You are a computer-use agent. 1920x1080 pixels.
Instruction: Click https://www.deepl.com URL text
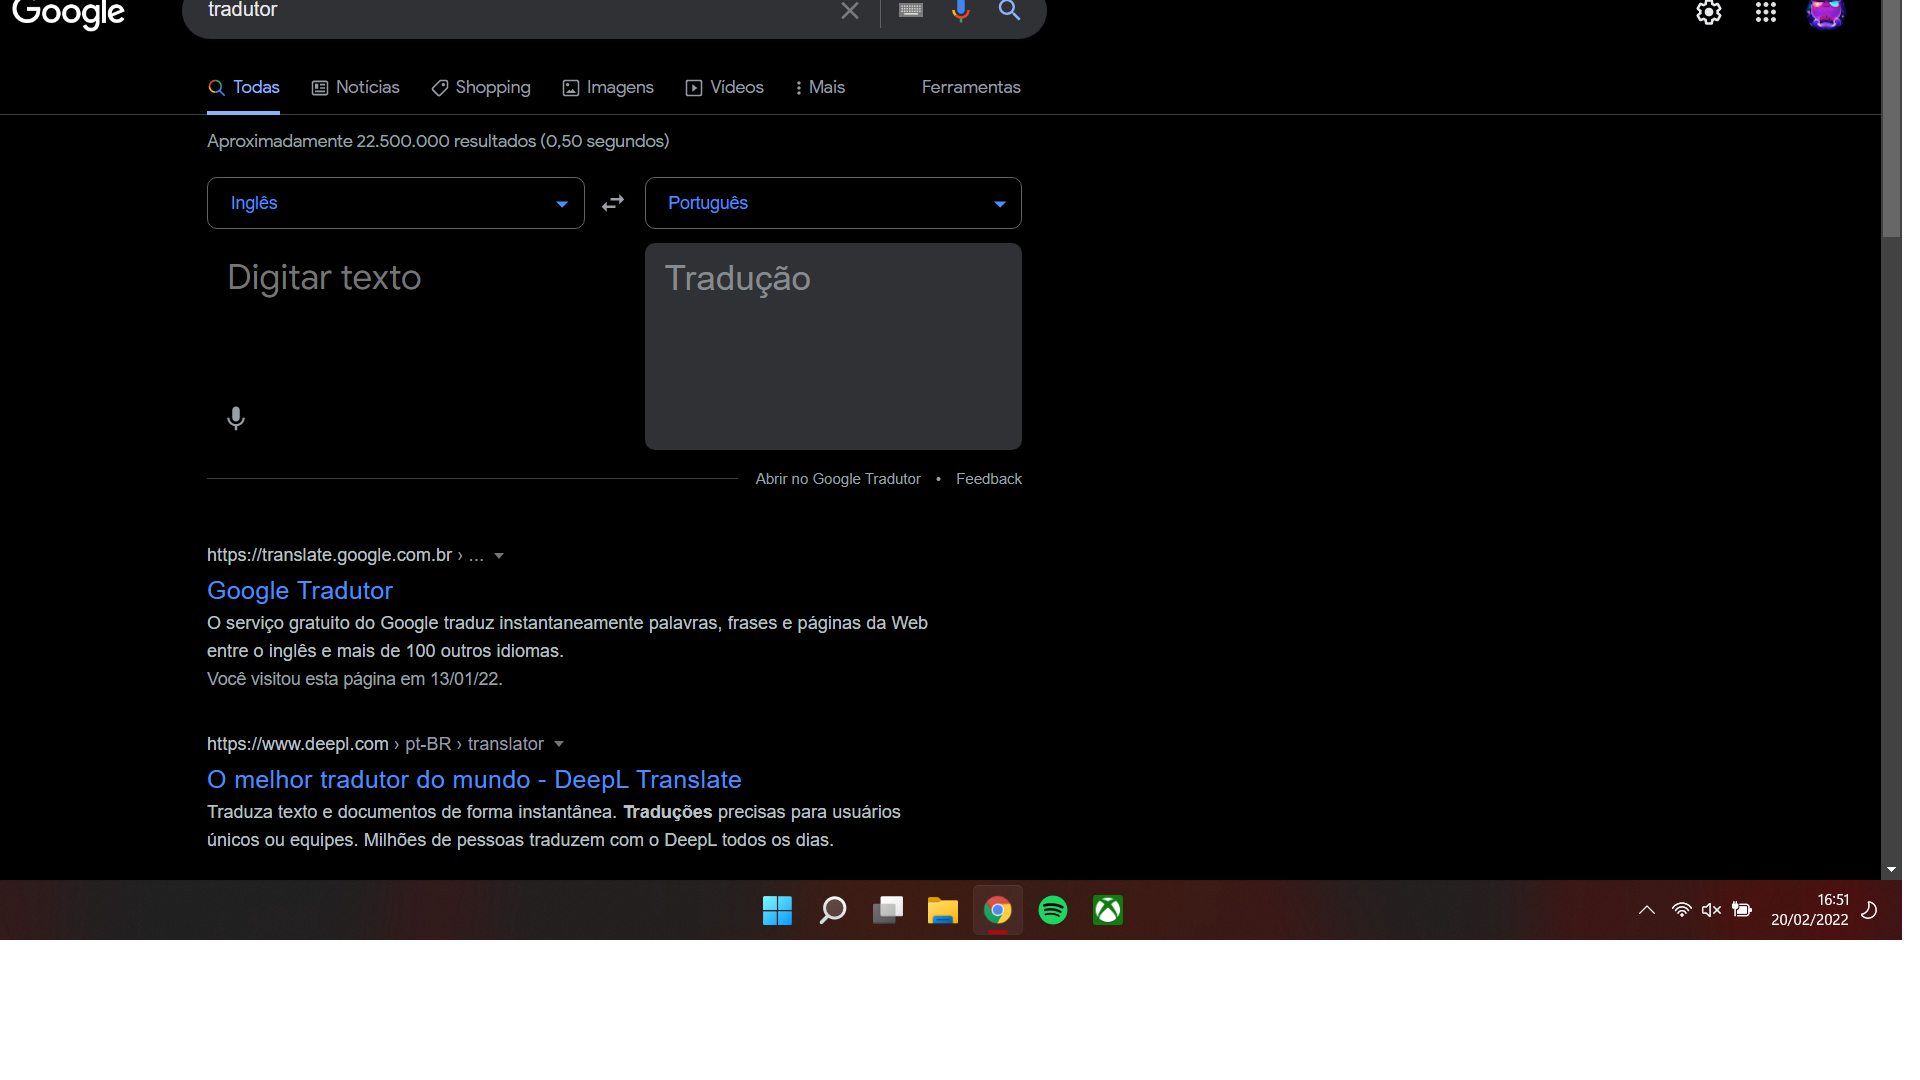tap(298, 744)
